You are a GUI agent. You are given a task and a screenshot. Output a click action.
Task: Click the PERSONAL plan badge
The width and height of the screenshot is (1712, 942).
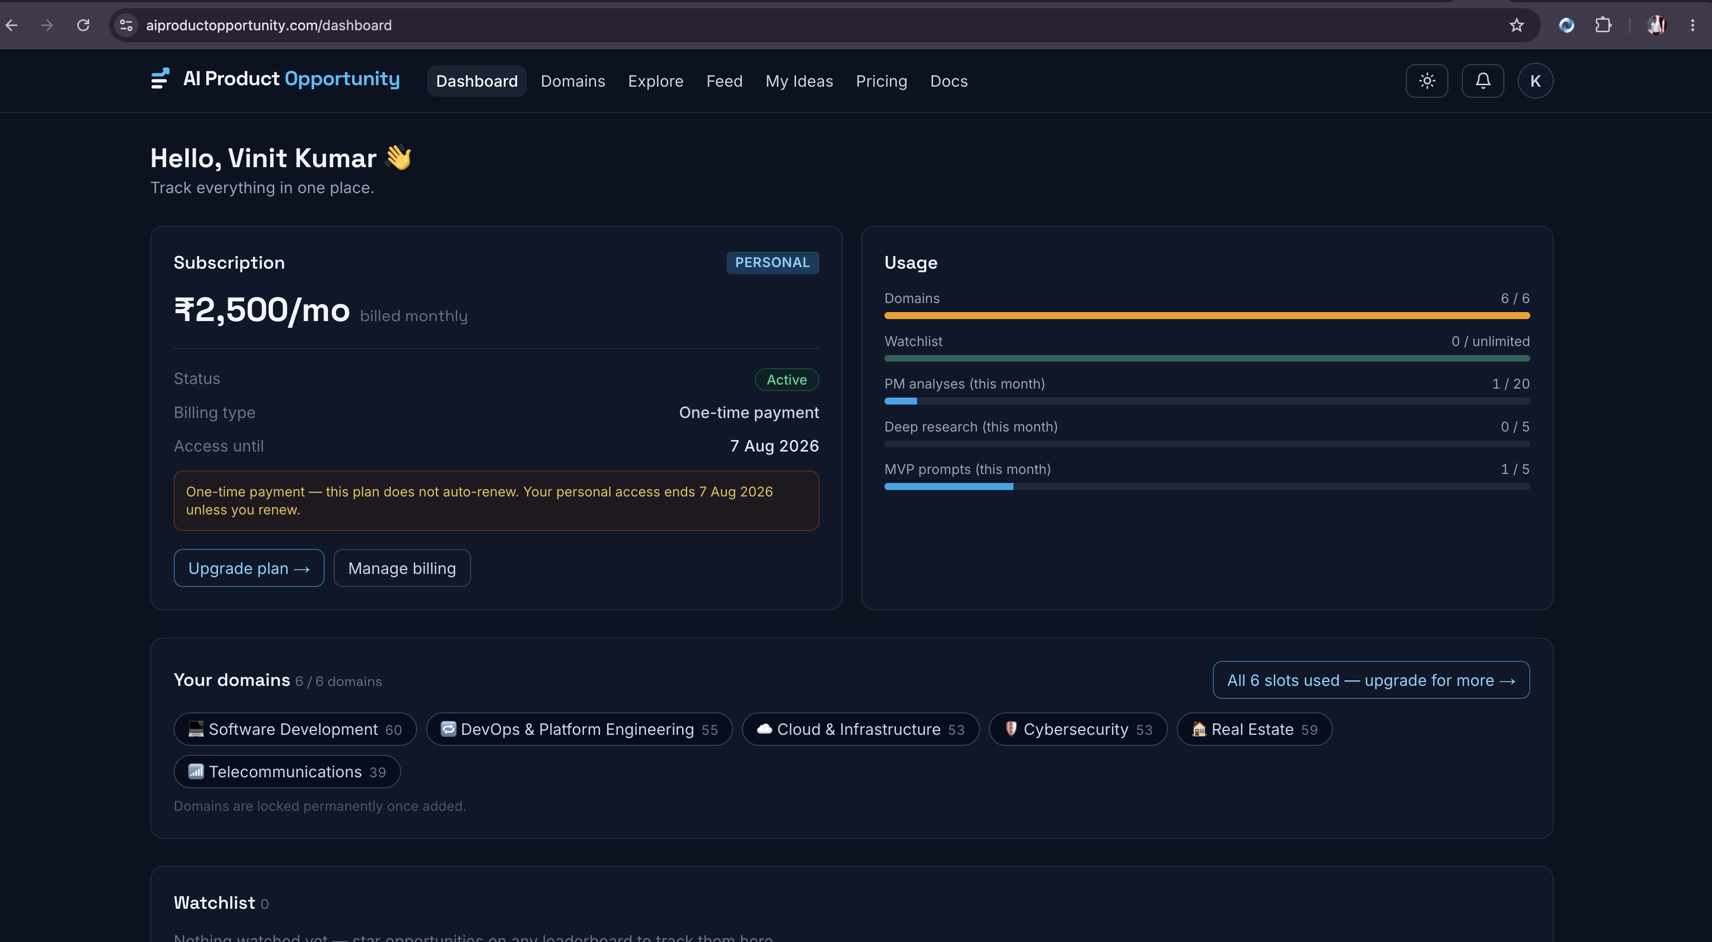(773, 262)
